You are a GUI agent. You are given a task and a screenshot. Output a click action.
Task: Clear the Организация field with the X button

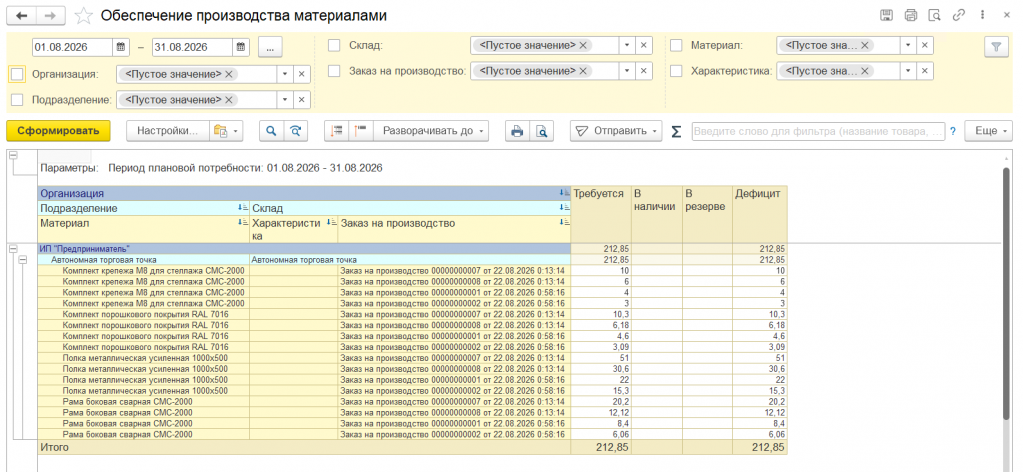(x=301, y=74)
